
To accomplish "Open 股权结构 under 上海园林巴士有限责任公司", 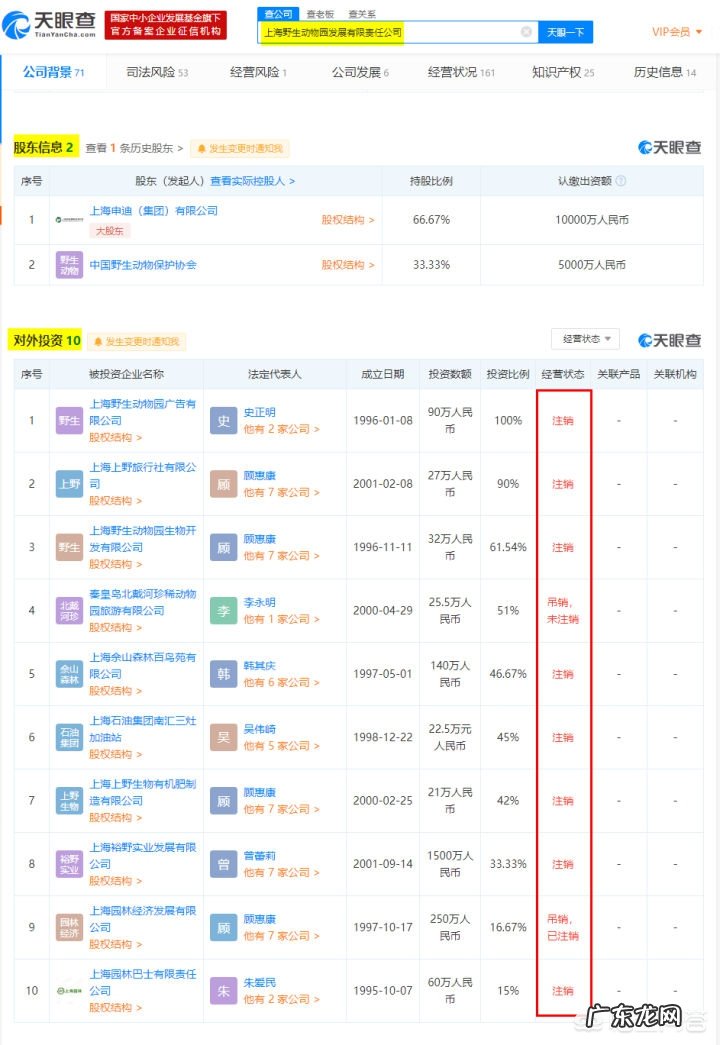I will 115,1008.
